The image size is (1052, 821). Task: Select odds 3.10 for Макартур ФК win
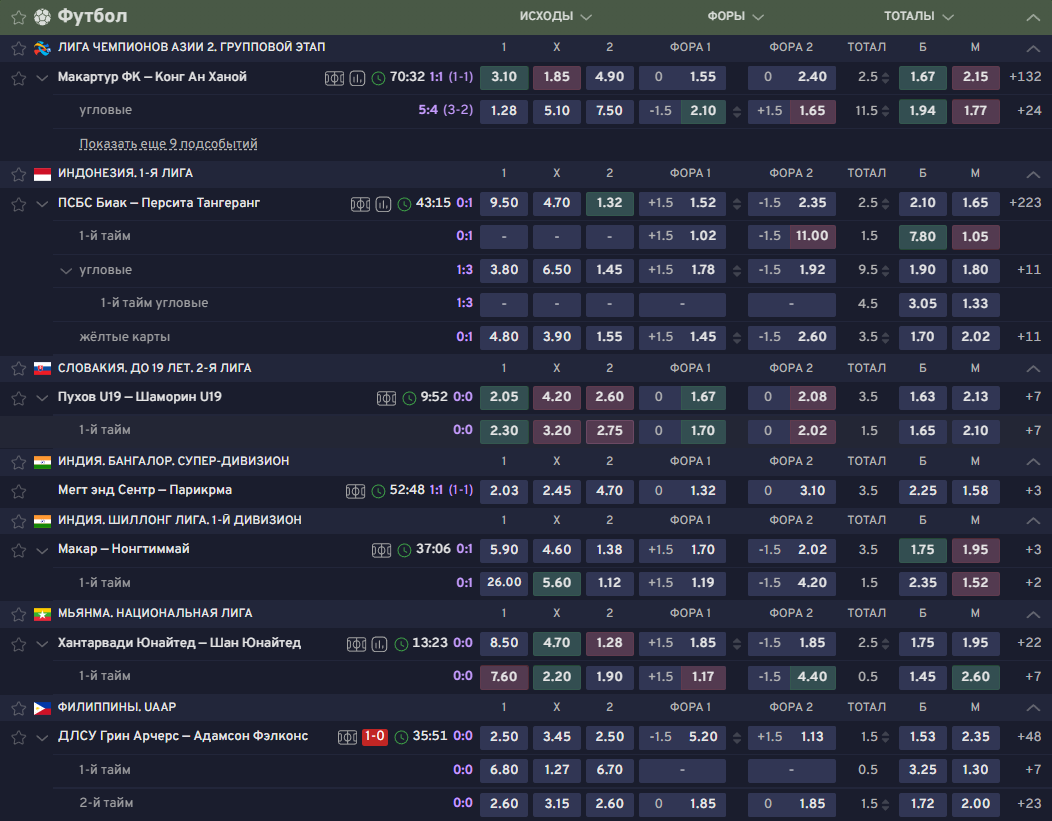[x=504, y=77]
